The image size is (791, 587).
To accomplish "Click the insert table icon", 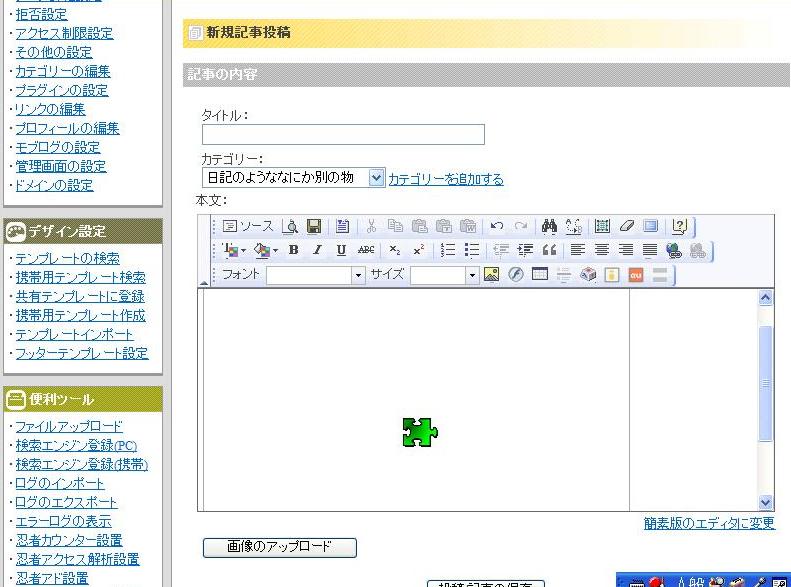I will (x=540, y=275).
